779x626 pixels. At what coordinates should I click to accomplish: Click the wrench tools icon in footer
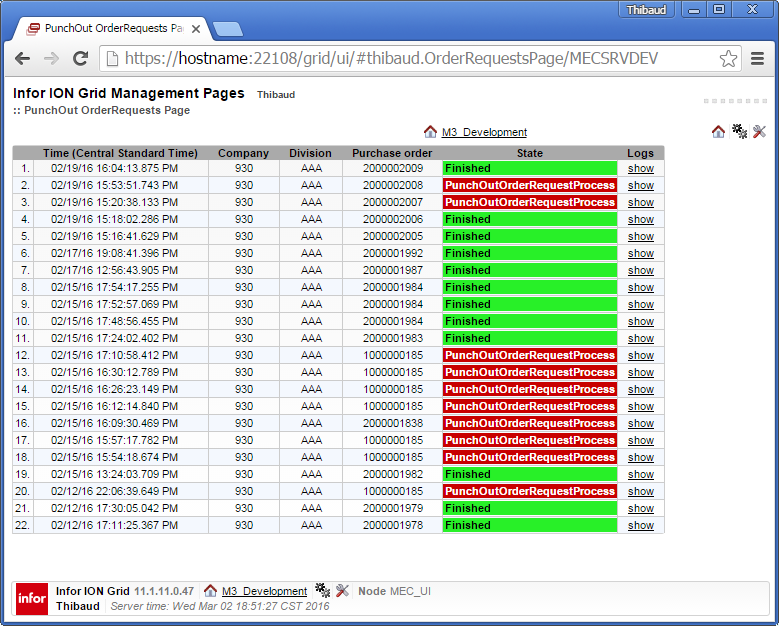point(342,591)
